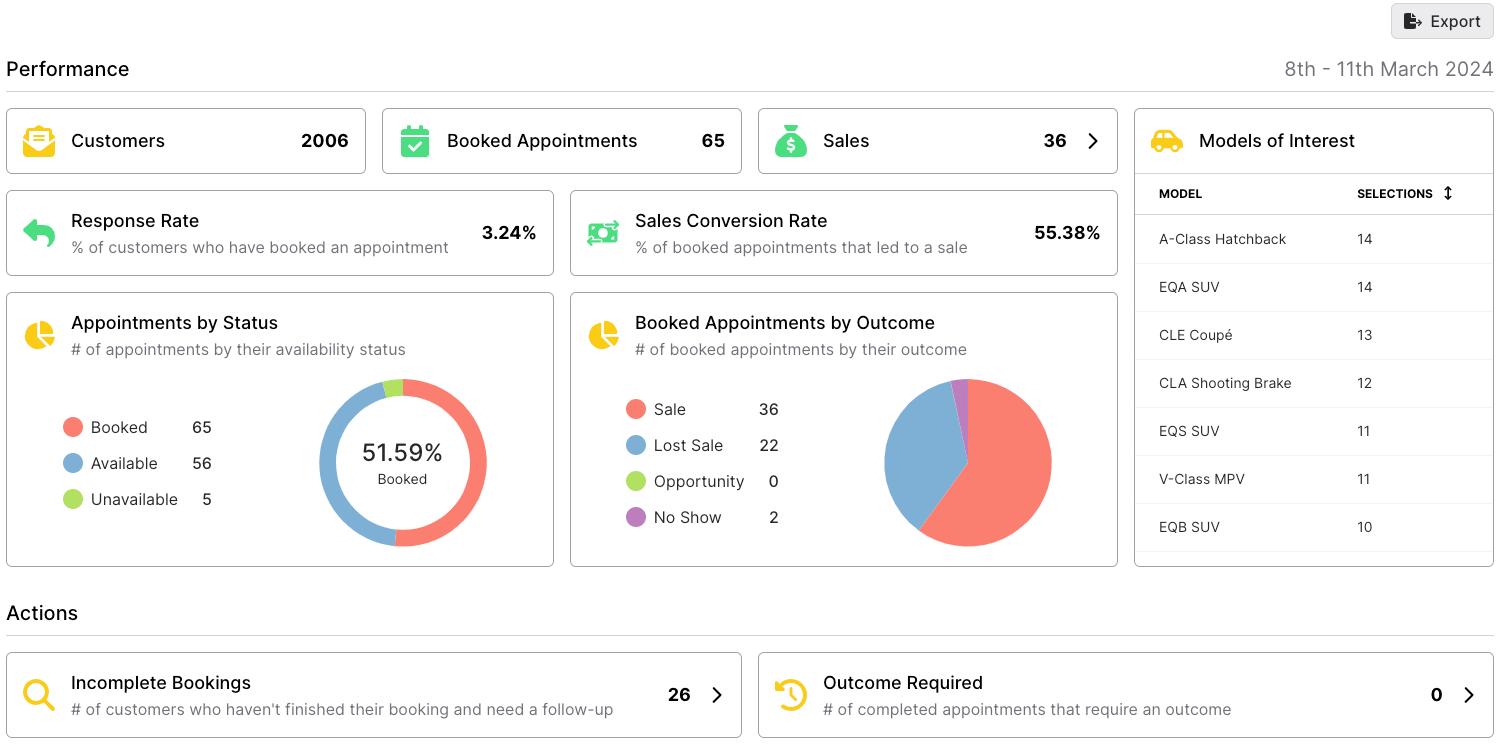The image size is (1500, 744).
Task: Click the clock history Outcome Required icon
Action: [791, 695]
